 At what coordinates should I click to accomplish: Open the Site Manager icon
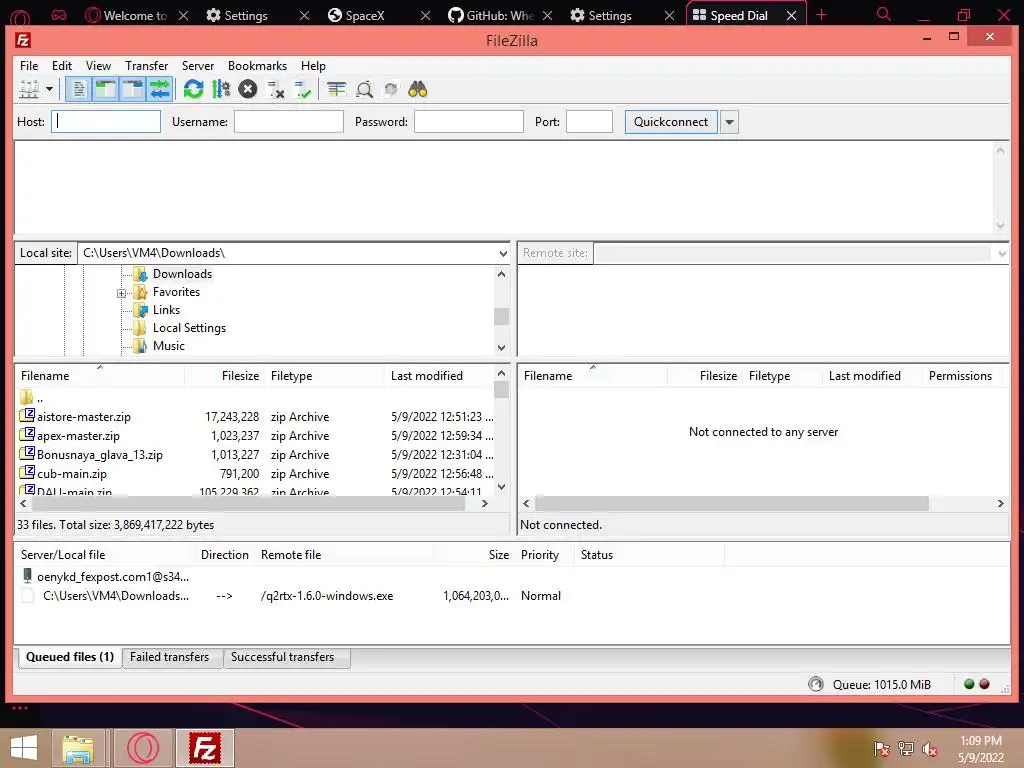pos(29,89)
